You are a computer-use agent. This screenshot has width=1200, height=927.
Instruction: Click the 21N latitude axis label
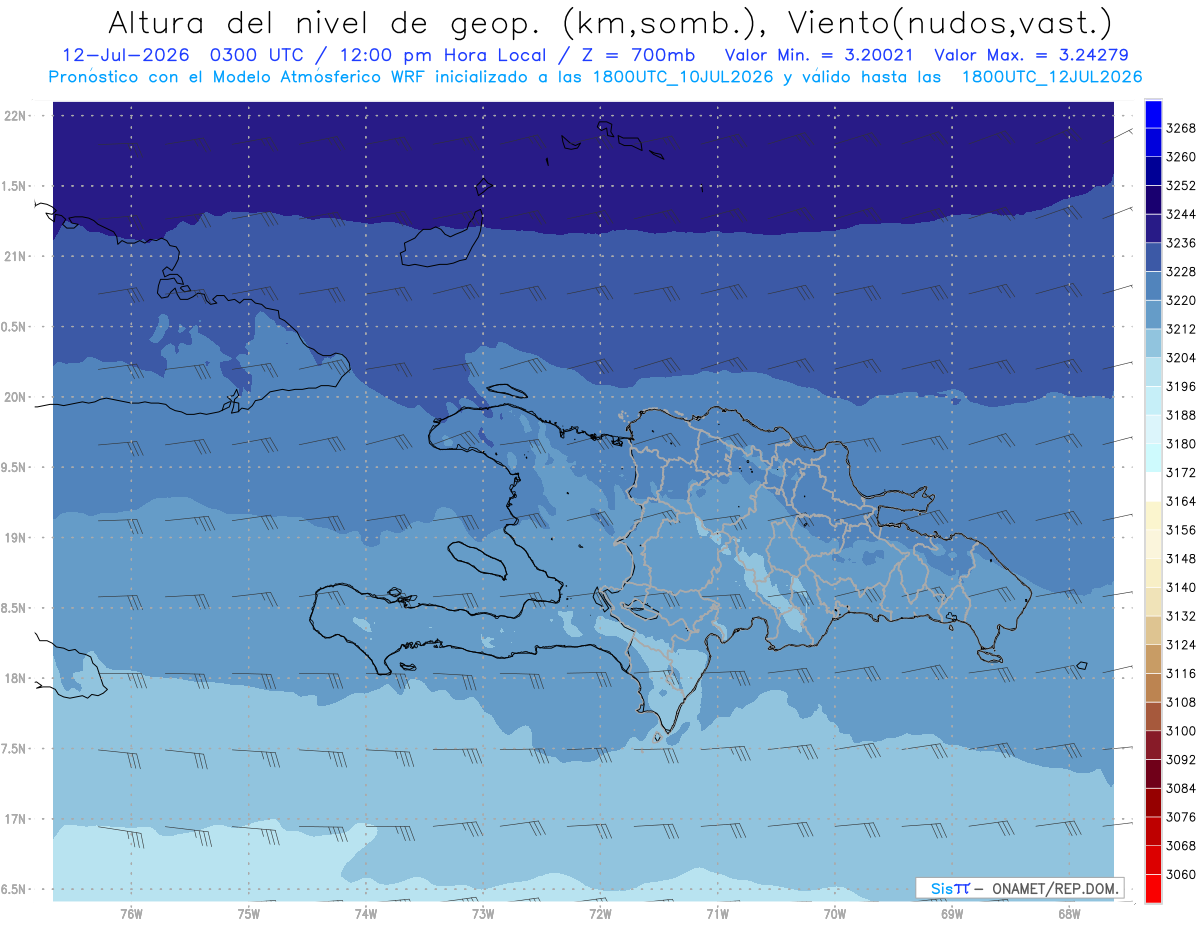pos(17,256)
